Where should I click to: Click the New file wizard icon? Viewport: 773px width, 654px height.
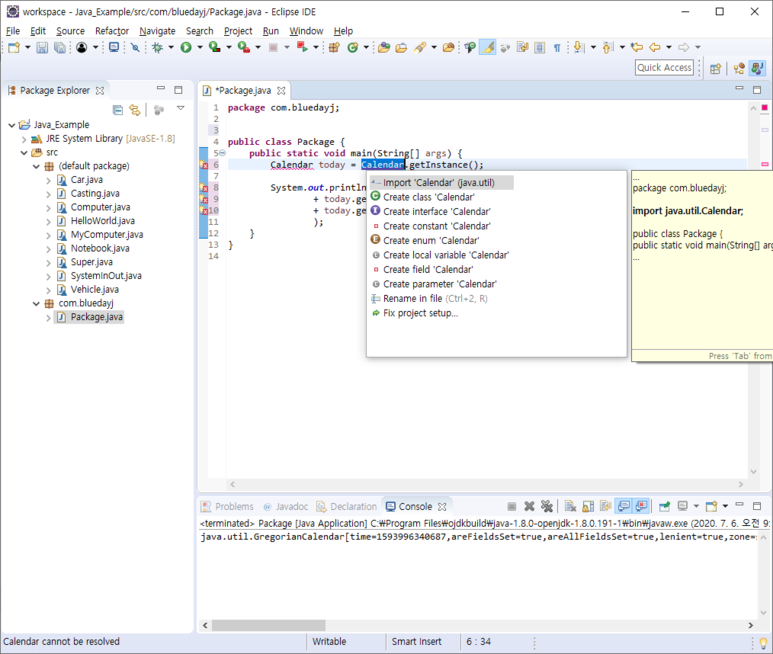click(14, 47)
